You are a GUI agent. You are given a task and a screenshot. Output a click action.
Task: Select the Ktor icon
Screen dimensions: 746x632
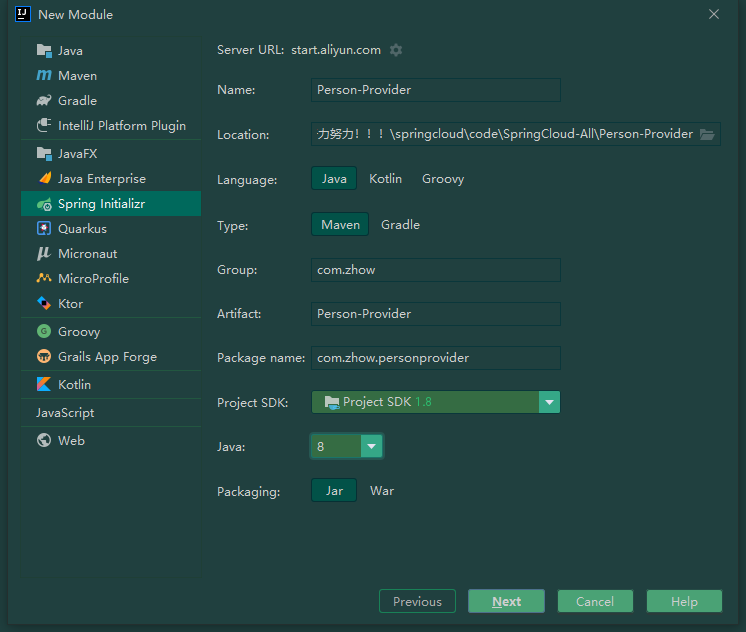tap(44, 303)
